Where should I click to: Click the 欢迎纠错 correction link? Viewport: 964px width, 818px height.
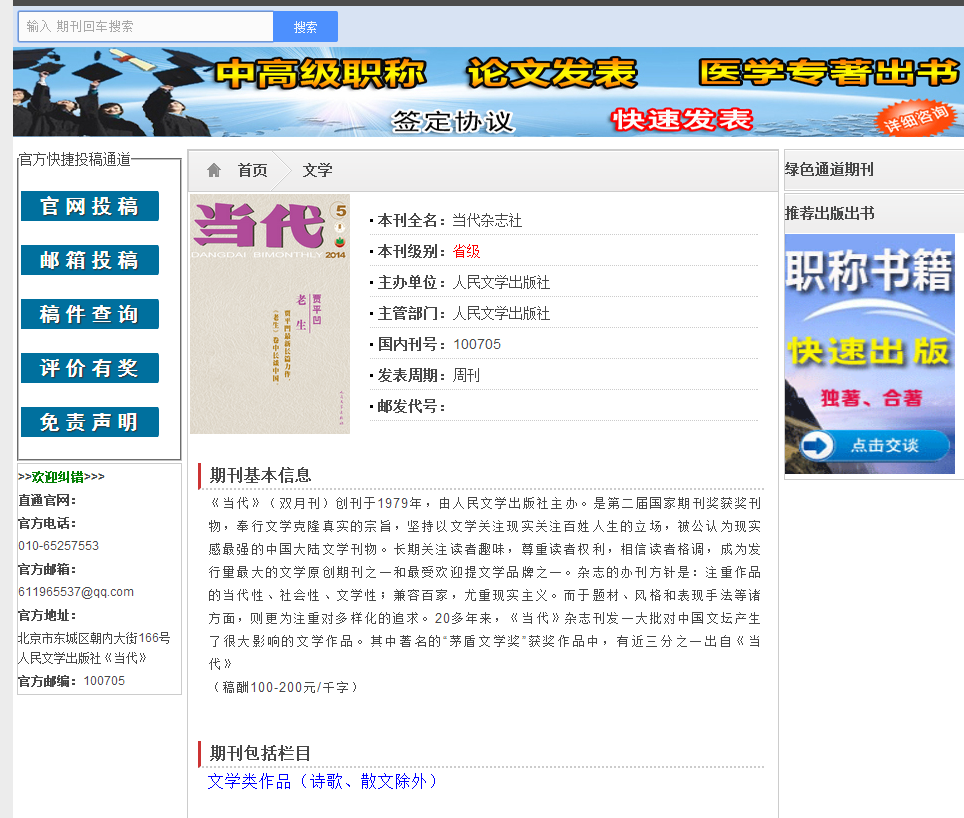(58, 477)
